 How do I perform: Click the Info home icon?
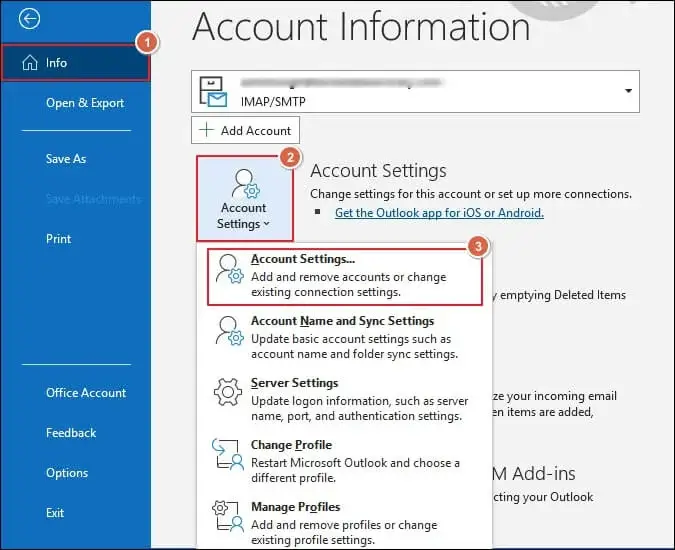(30, 63)
